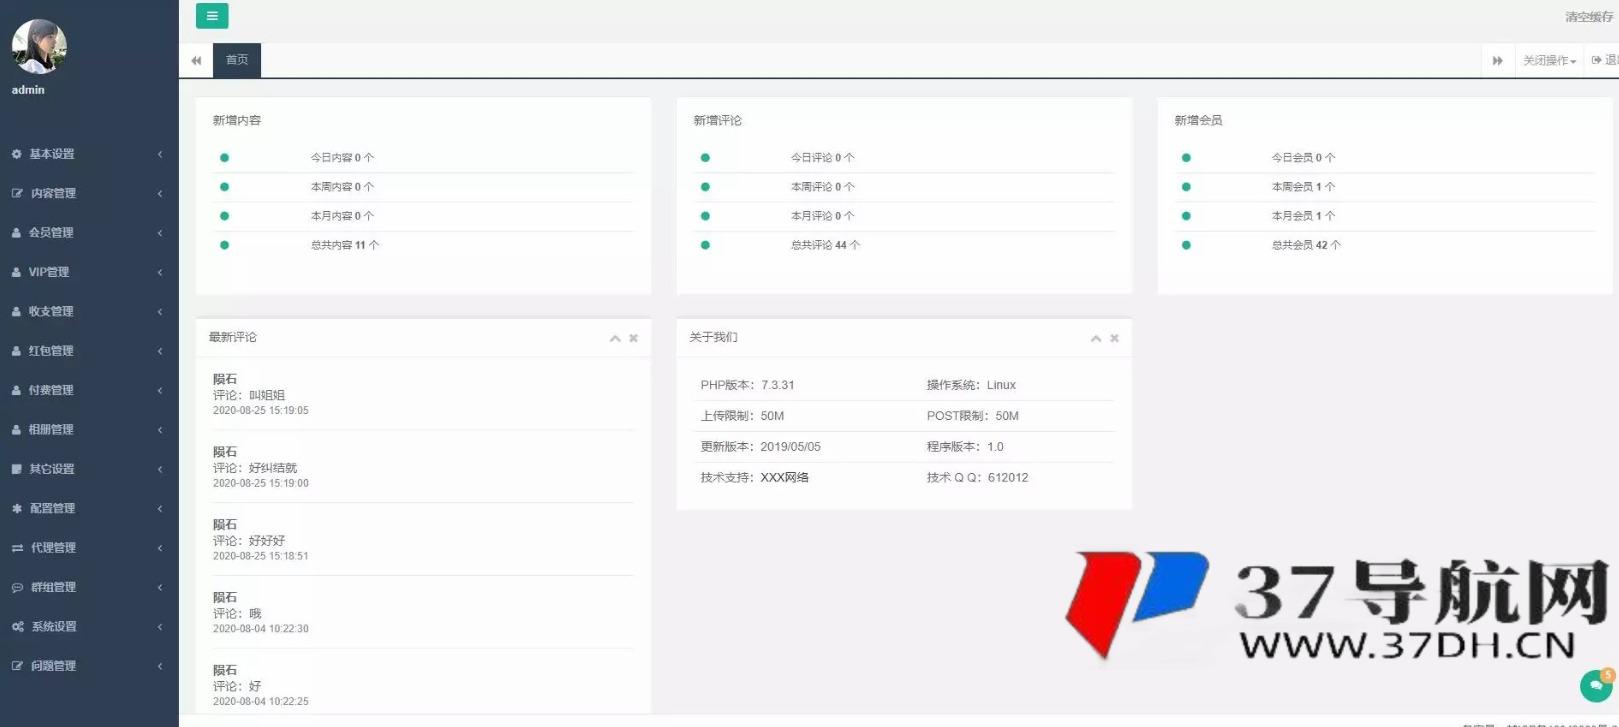The height and width of the screenshot is (727, 1619).
Task: Click the user icon beside 收支管理
Action: click(x=17, y=312)
